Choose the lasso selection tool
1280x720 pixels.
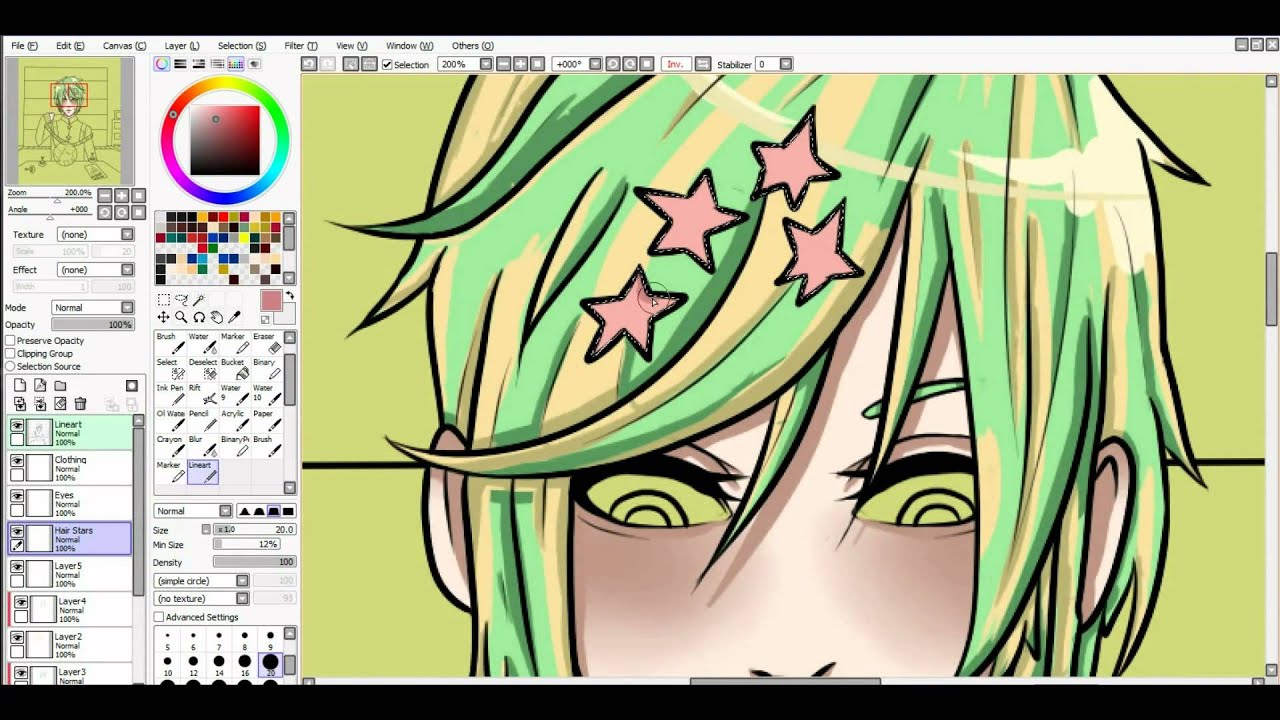(x=181, y=300)
